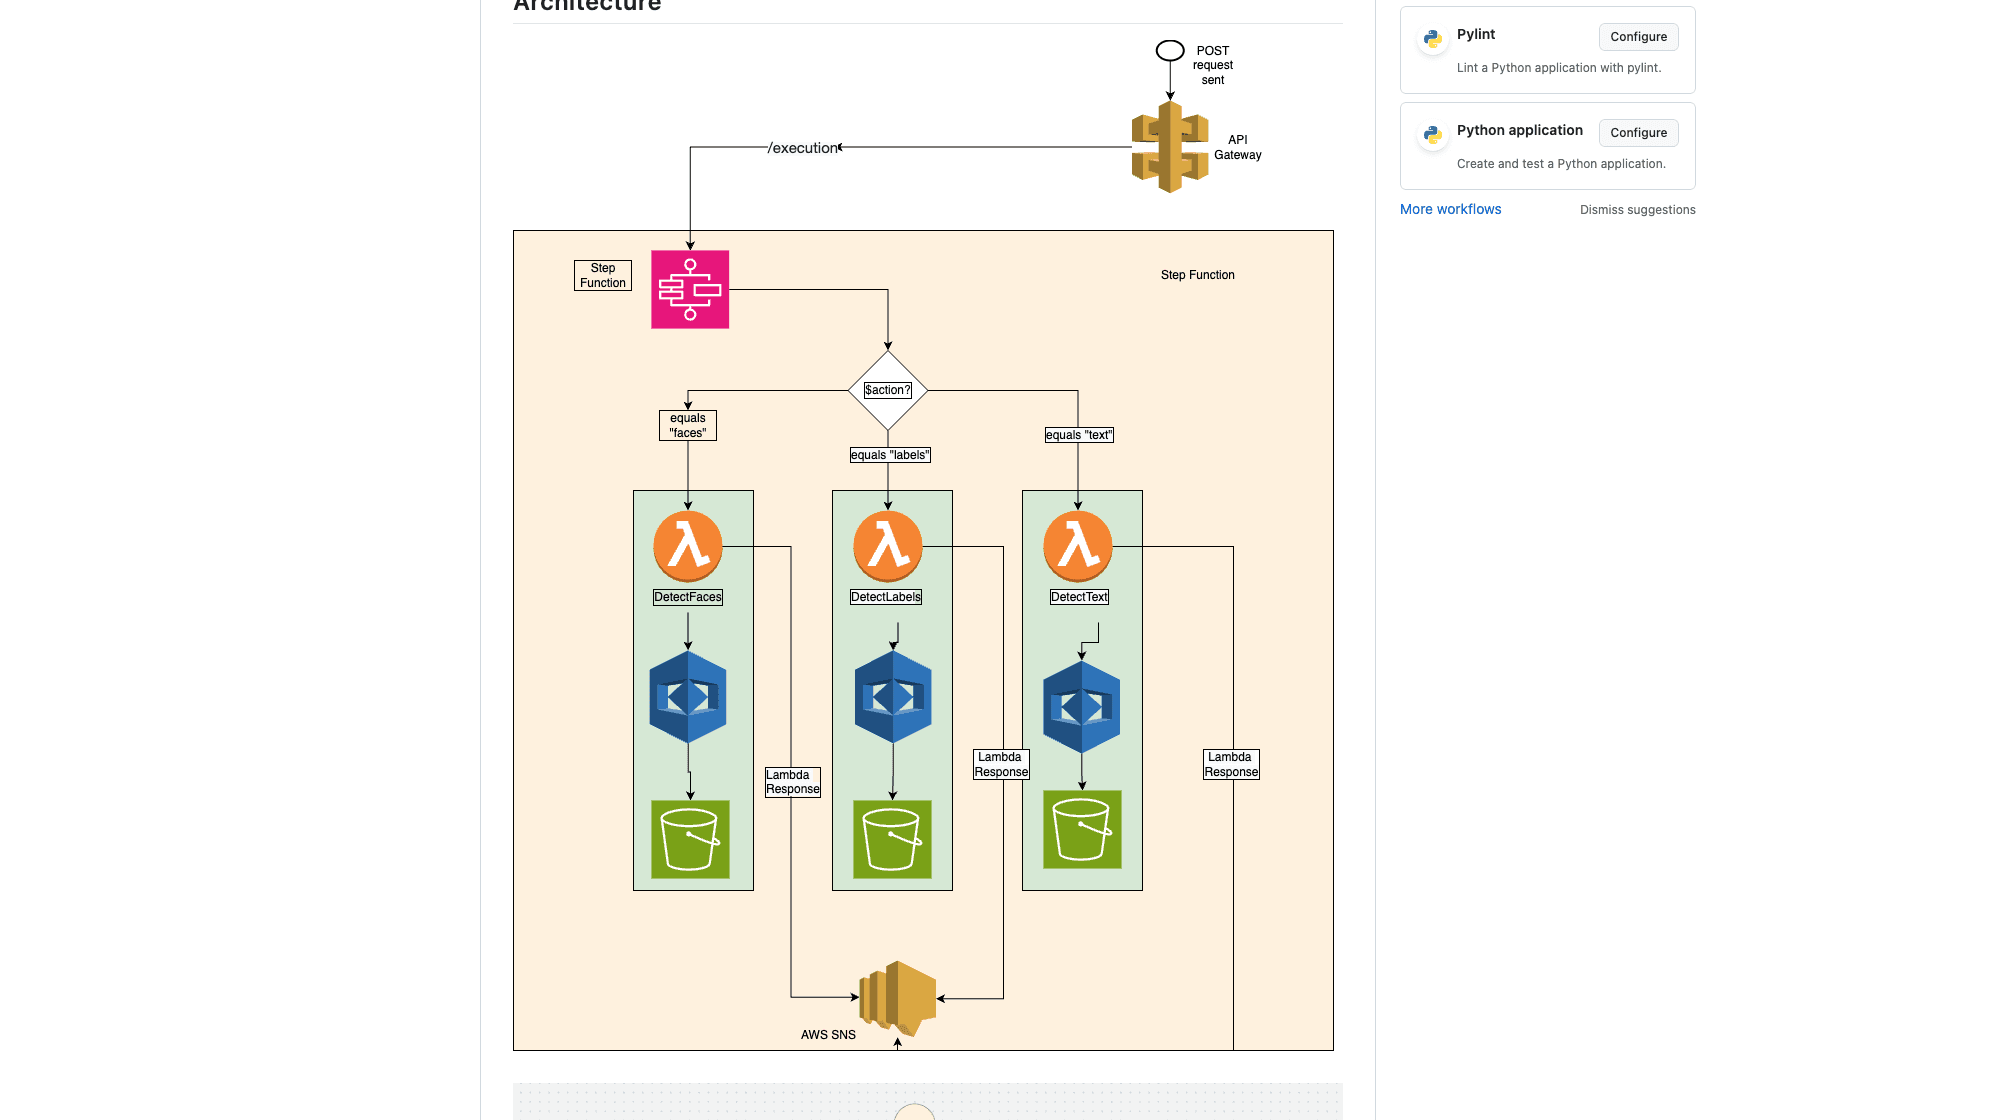Click the pink Step Function icon

pyautogui.click(x=690, y=290)
